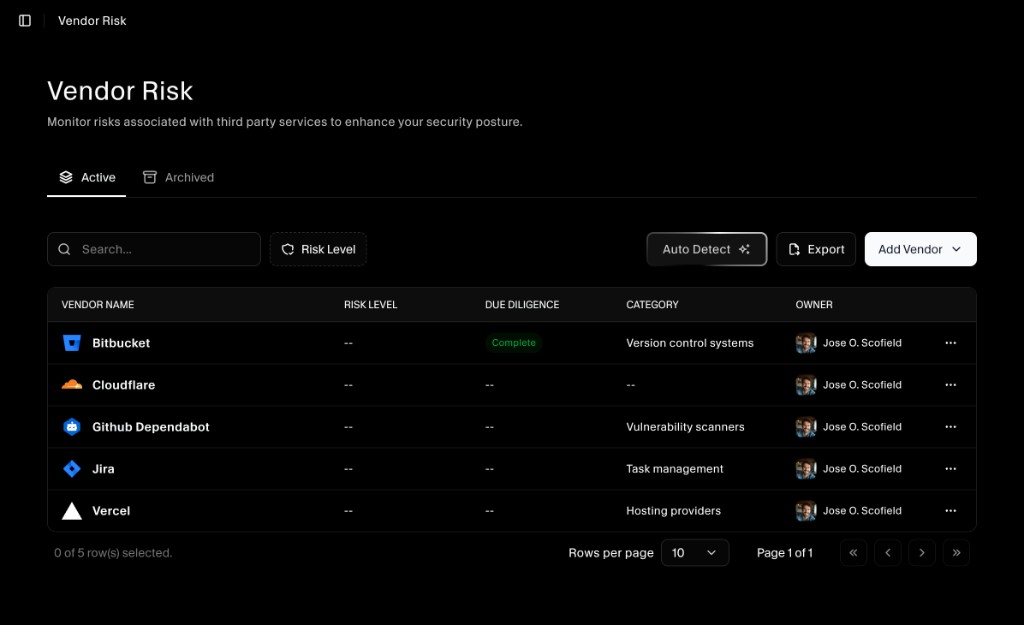The image size is (1024, 625).
Task: Open Vercel row actions menu
Action: click(x=950, y=511)
